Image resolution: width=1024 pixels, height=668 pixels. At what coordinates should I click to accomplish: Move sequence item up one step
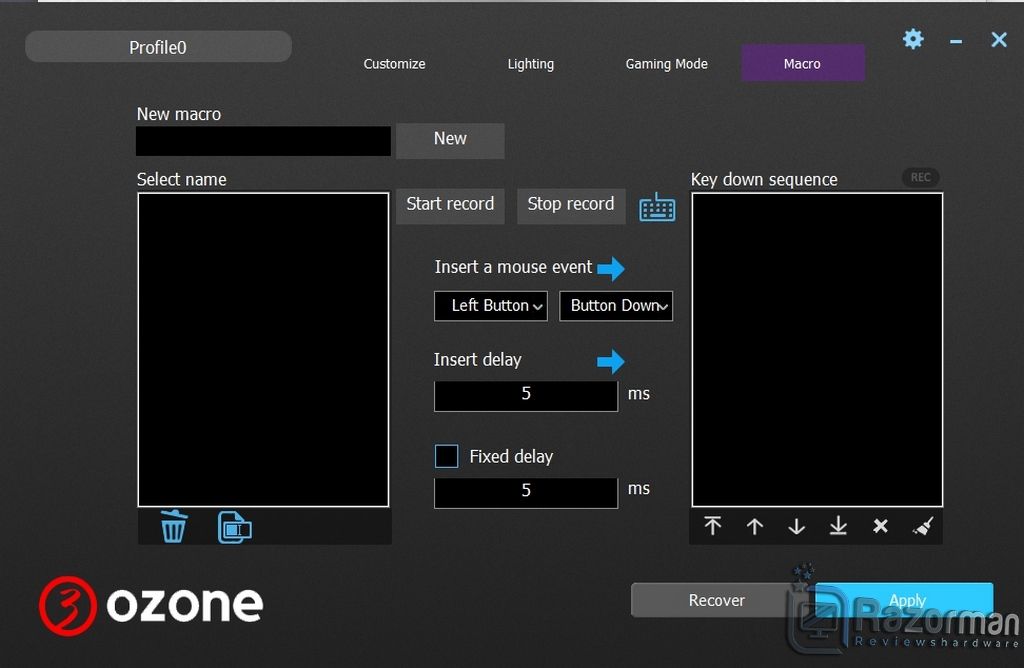point(754,526)
